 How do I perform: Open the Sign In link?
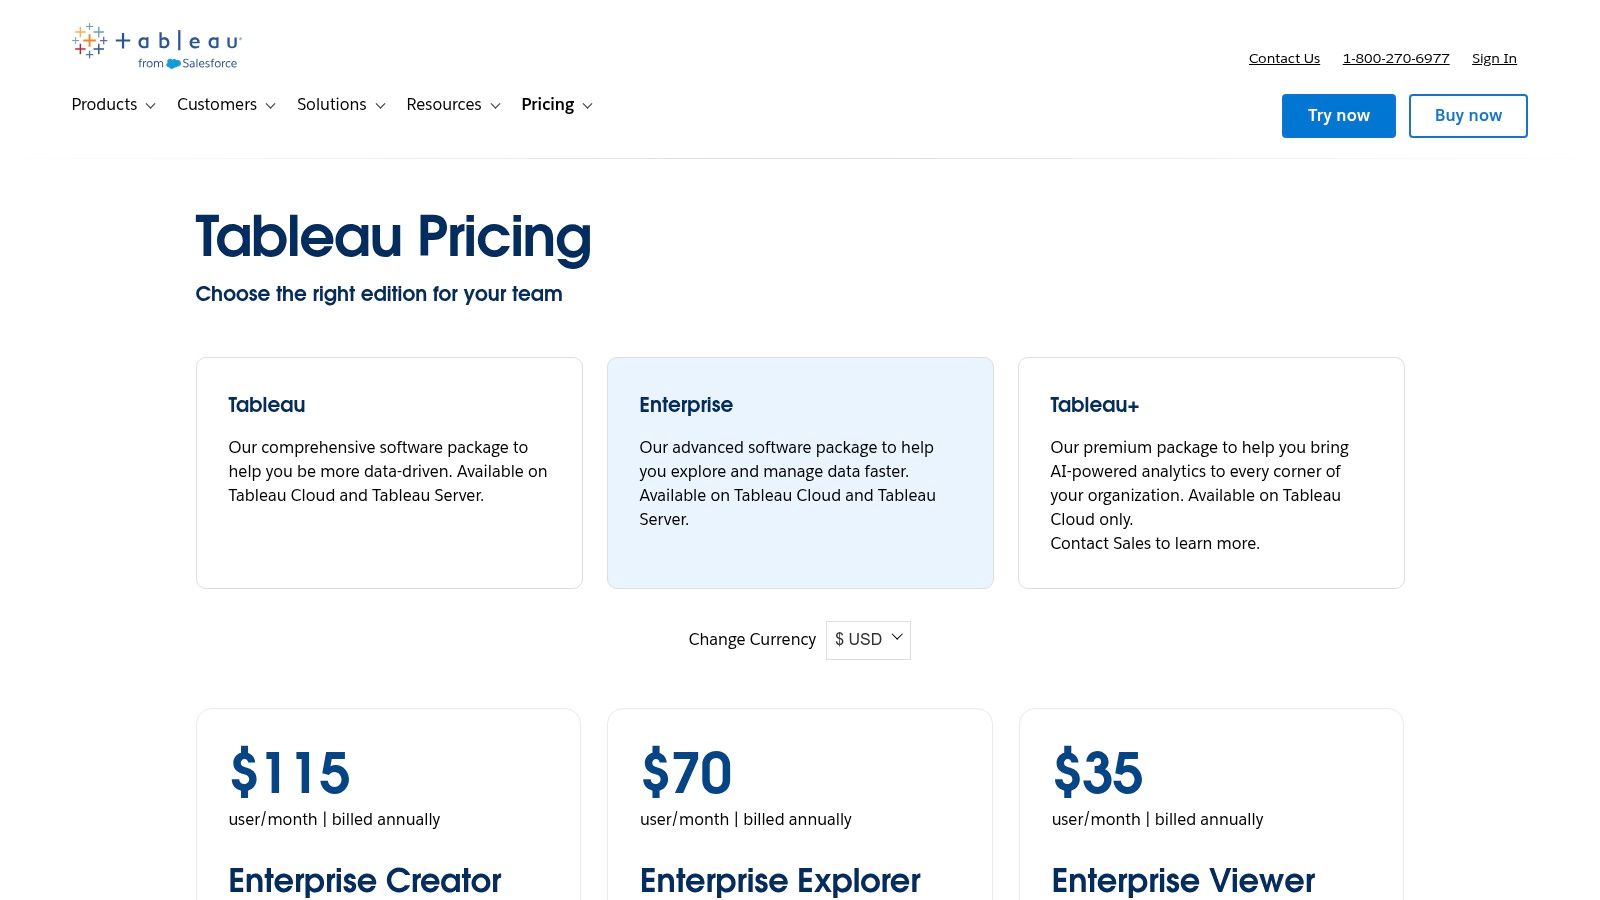click(x=1494, y=59)
